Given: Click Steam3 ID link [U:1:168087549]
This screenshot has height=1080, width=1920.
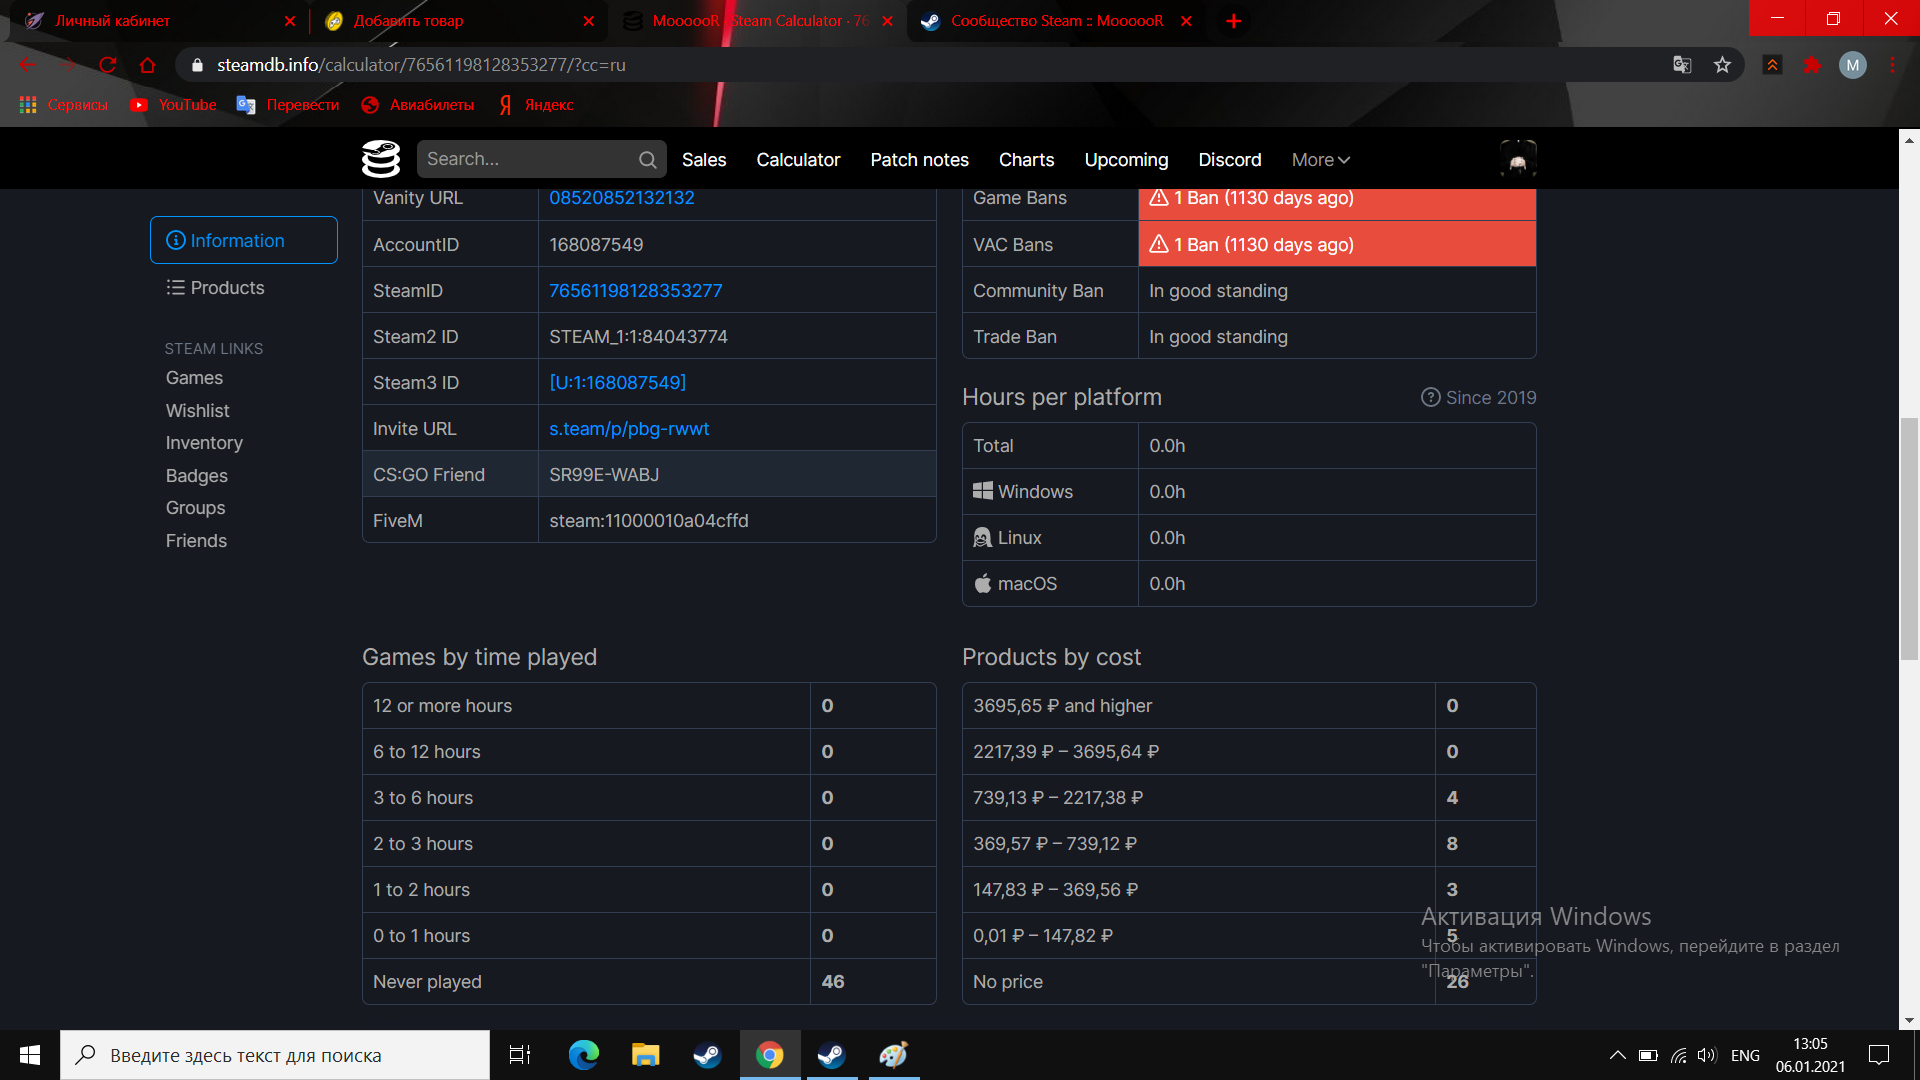Looking at the screenshot, I should [617, 383].
